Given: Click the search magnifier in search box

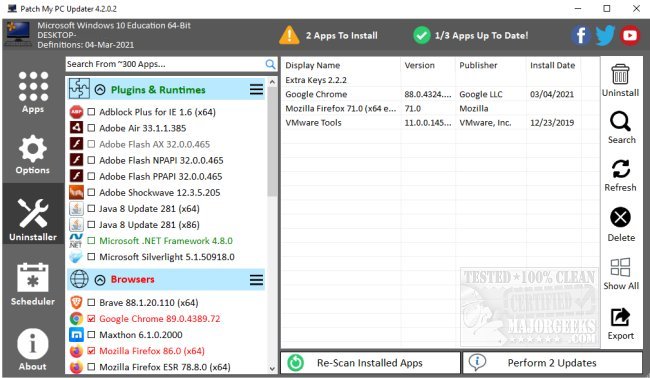Looking at the screenshot, I should point(270,64).
